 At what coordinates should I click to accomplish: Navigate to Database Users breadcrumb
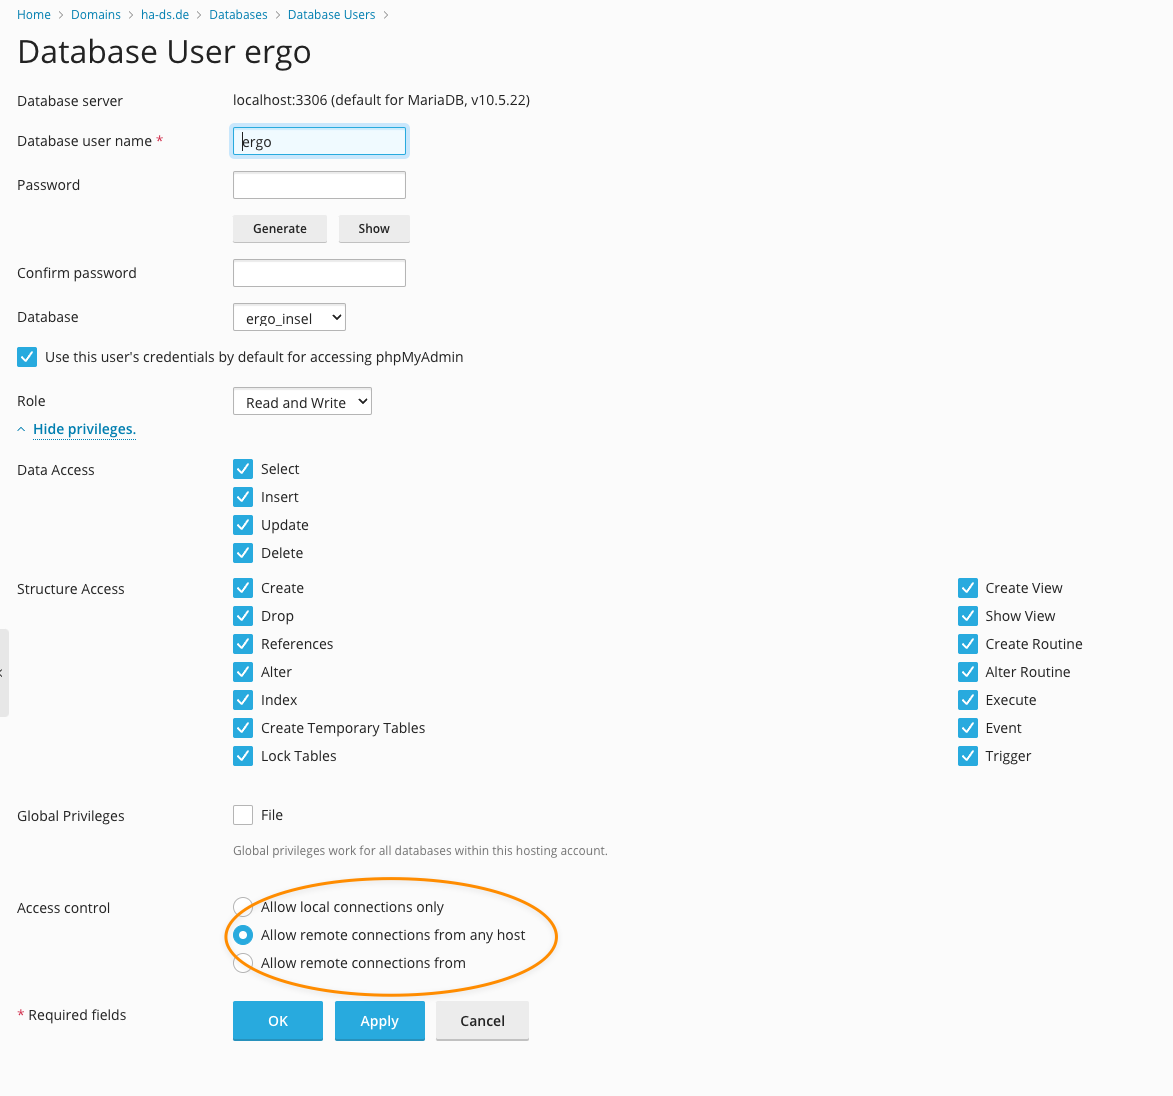(331, 15)
